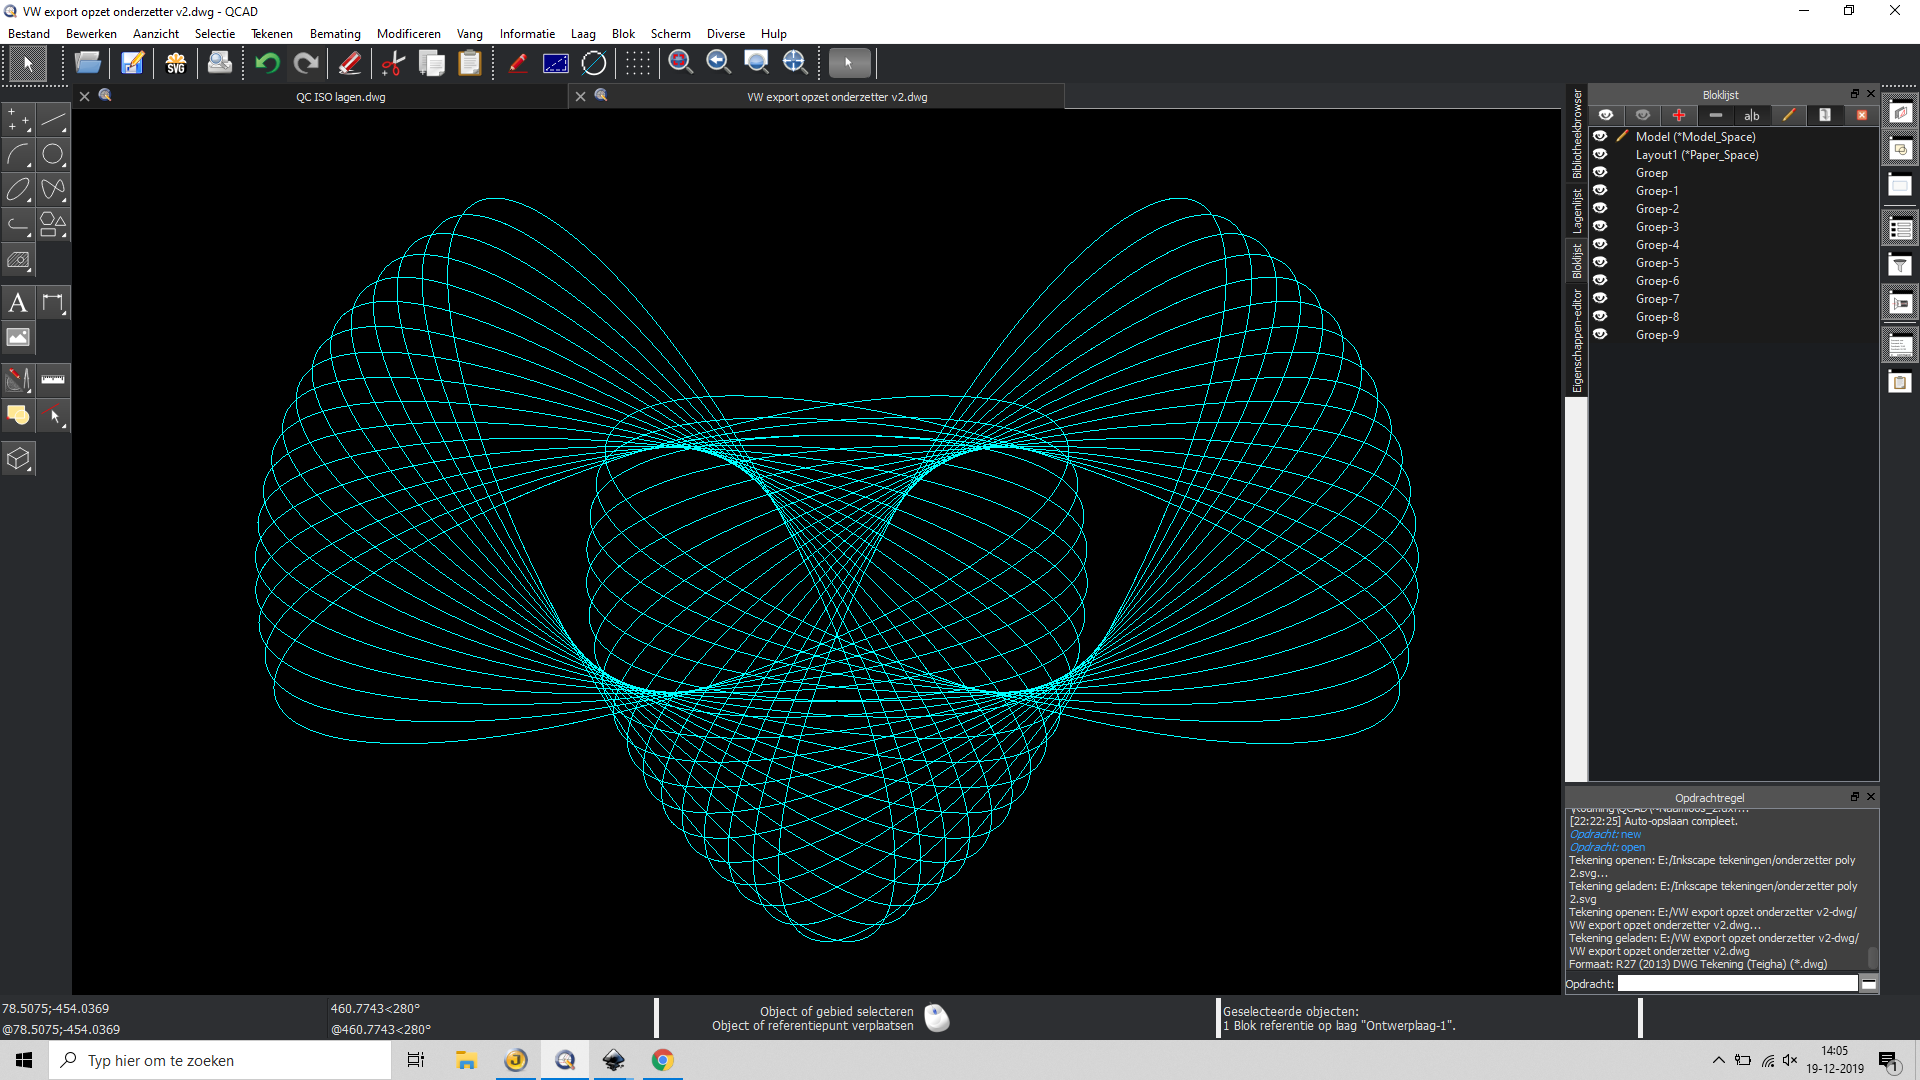The height and width of the screenshot is (1080, 1920).
Task: Open the Hatch tool
Action: click(x=18, y=260)
